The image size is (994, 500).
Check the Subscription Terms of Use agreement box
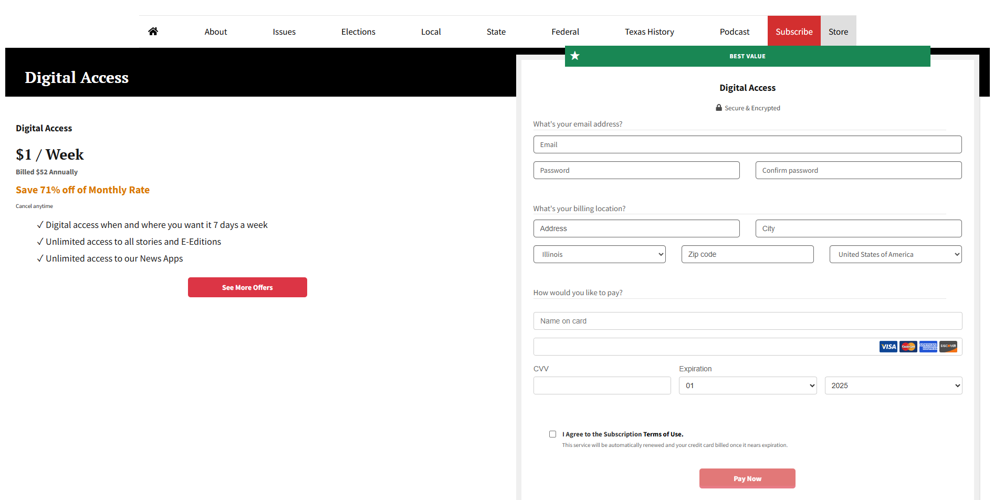552,434
